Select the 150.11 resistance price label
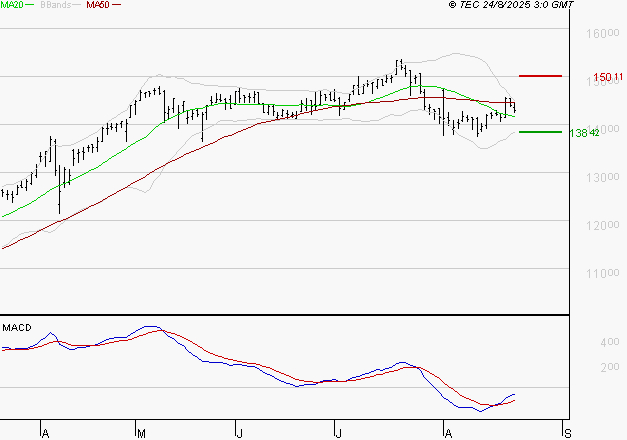Image resolution: width=627 pixels, height=440 pixels. 607,77
